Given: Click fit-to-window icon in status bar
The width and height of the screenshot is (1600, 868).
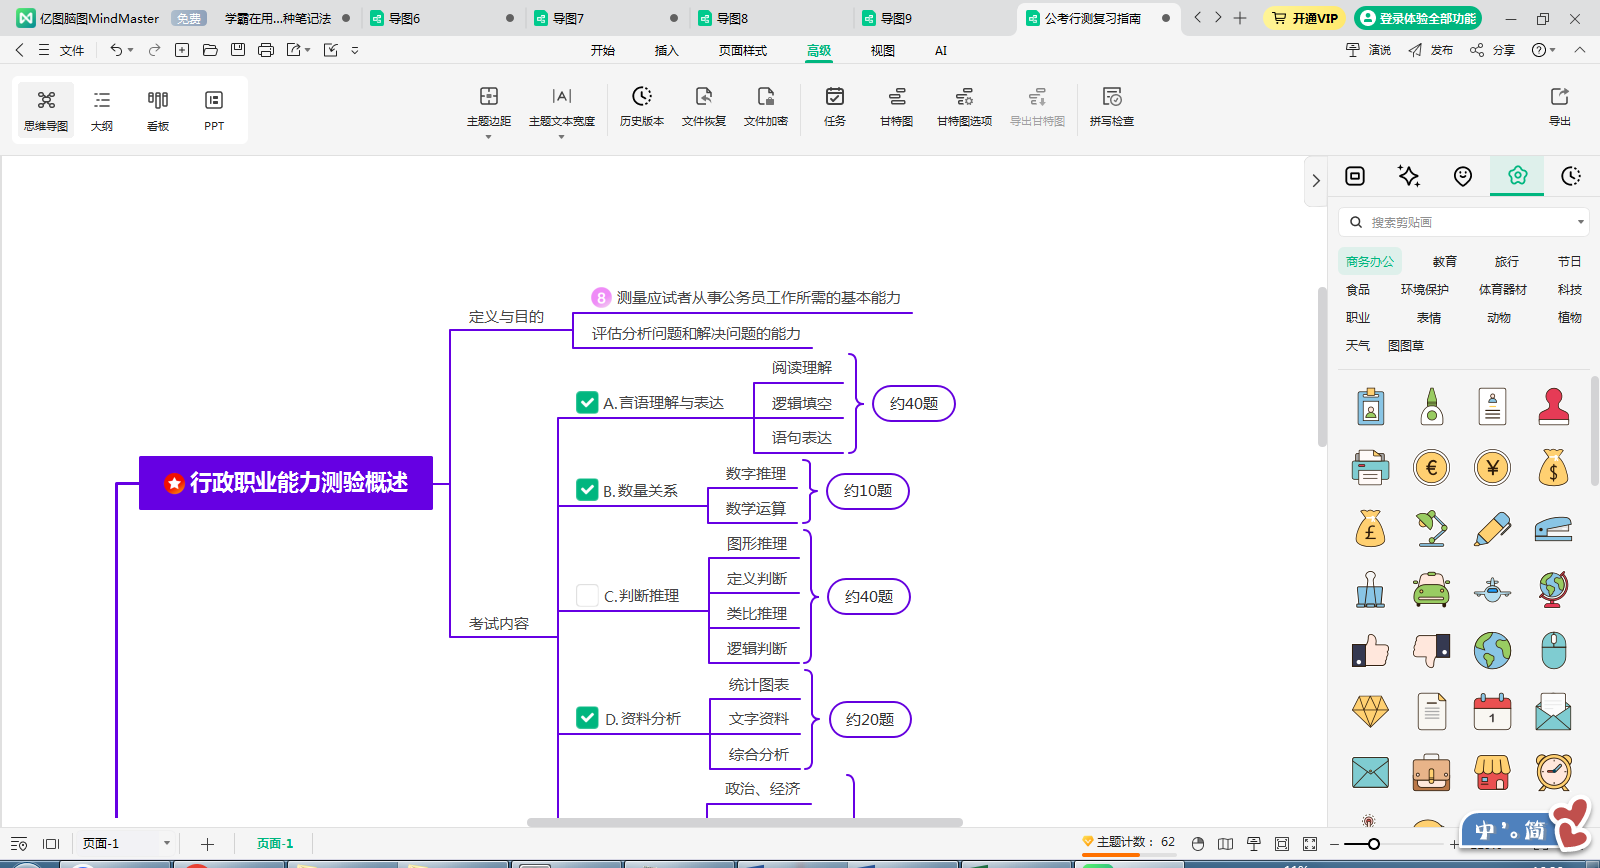Looking at the screenshot, I should coord(1282,844).
